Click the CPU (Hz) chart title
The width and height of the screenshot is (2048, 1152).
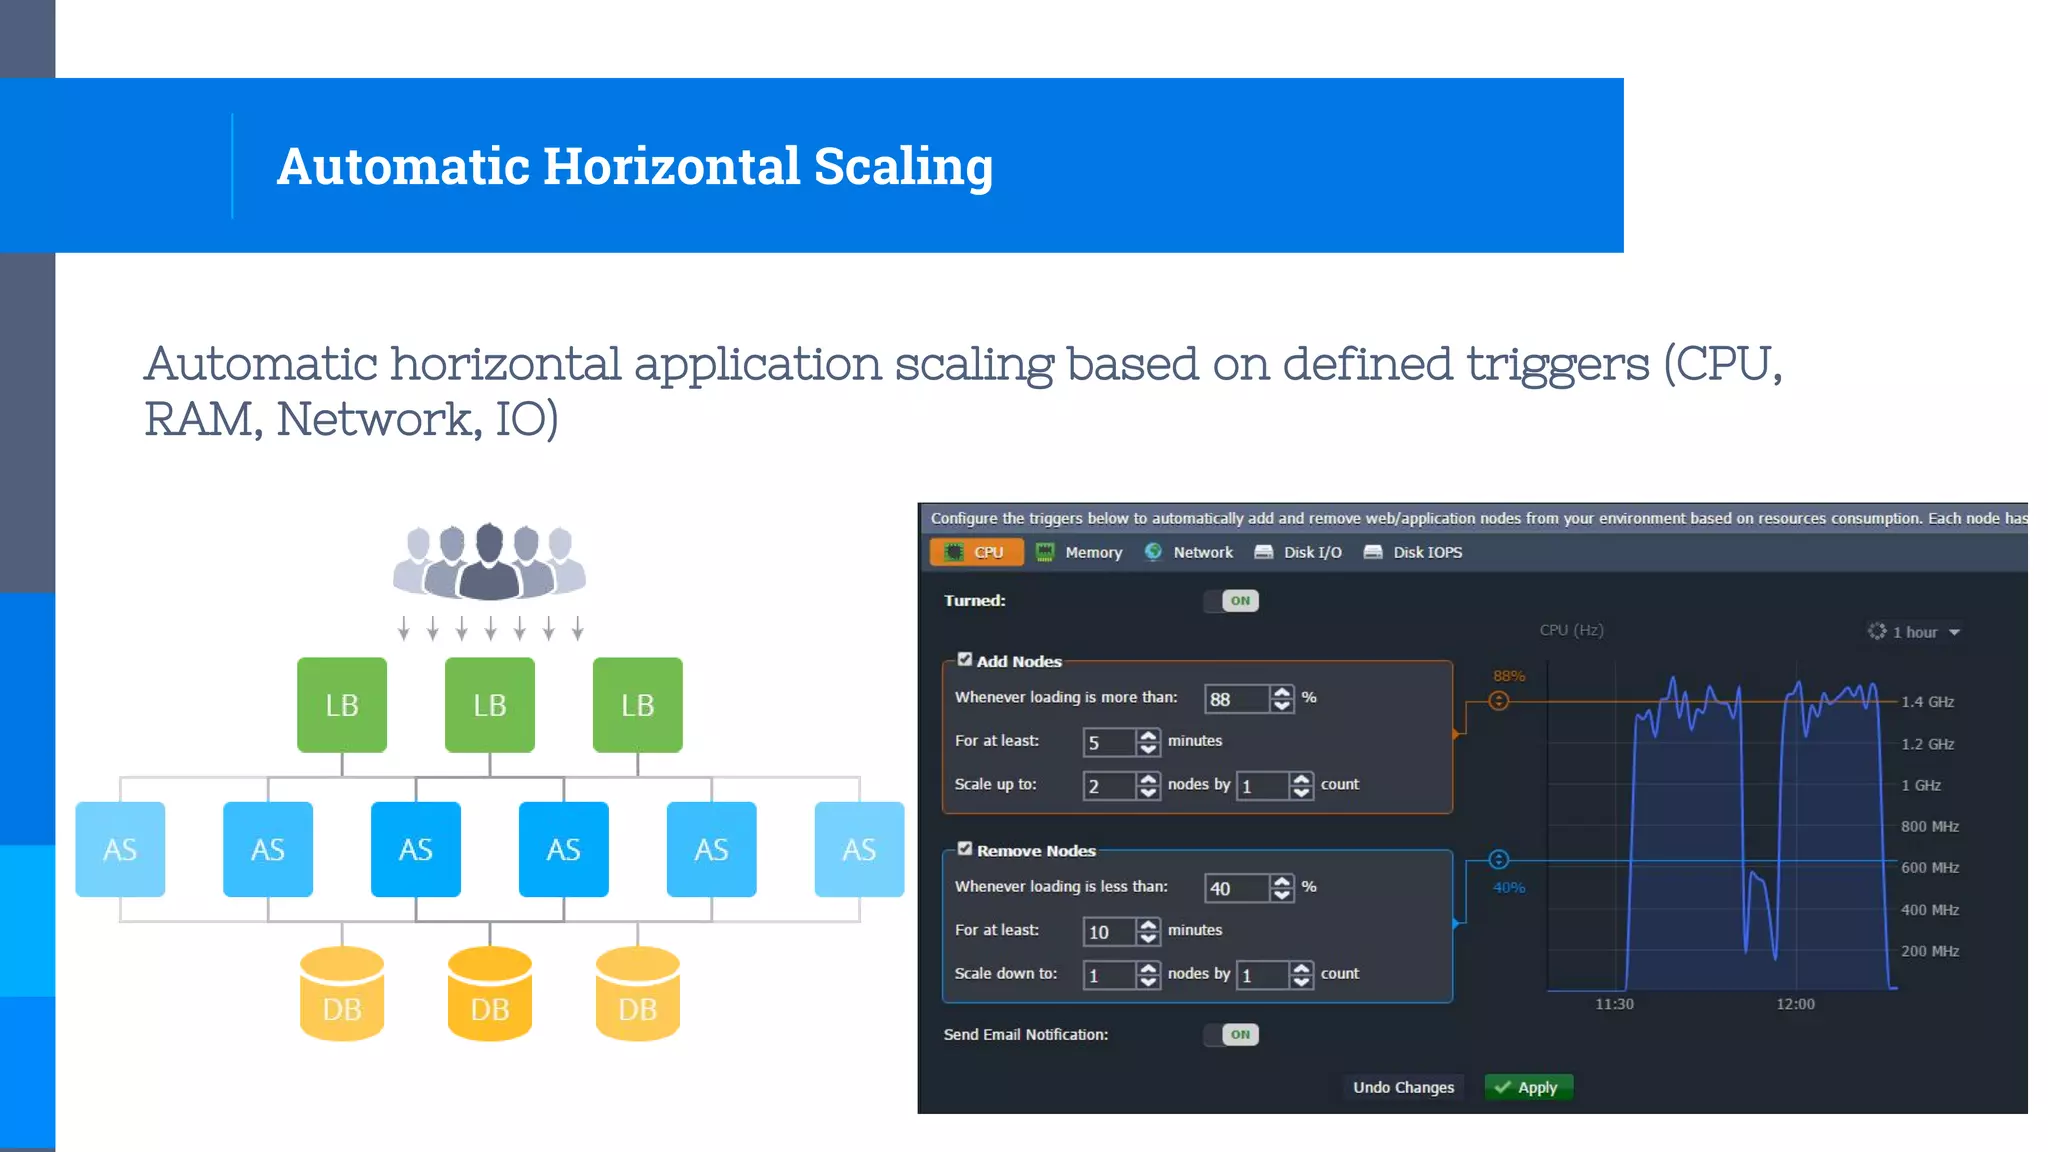(1571, 630)
